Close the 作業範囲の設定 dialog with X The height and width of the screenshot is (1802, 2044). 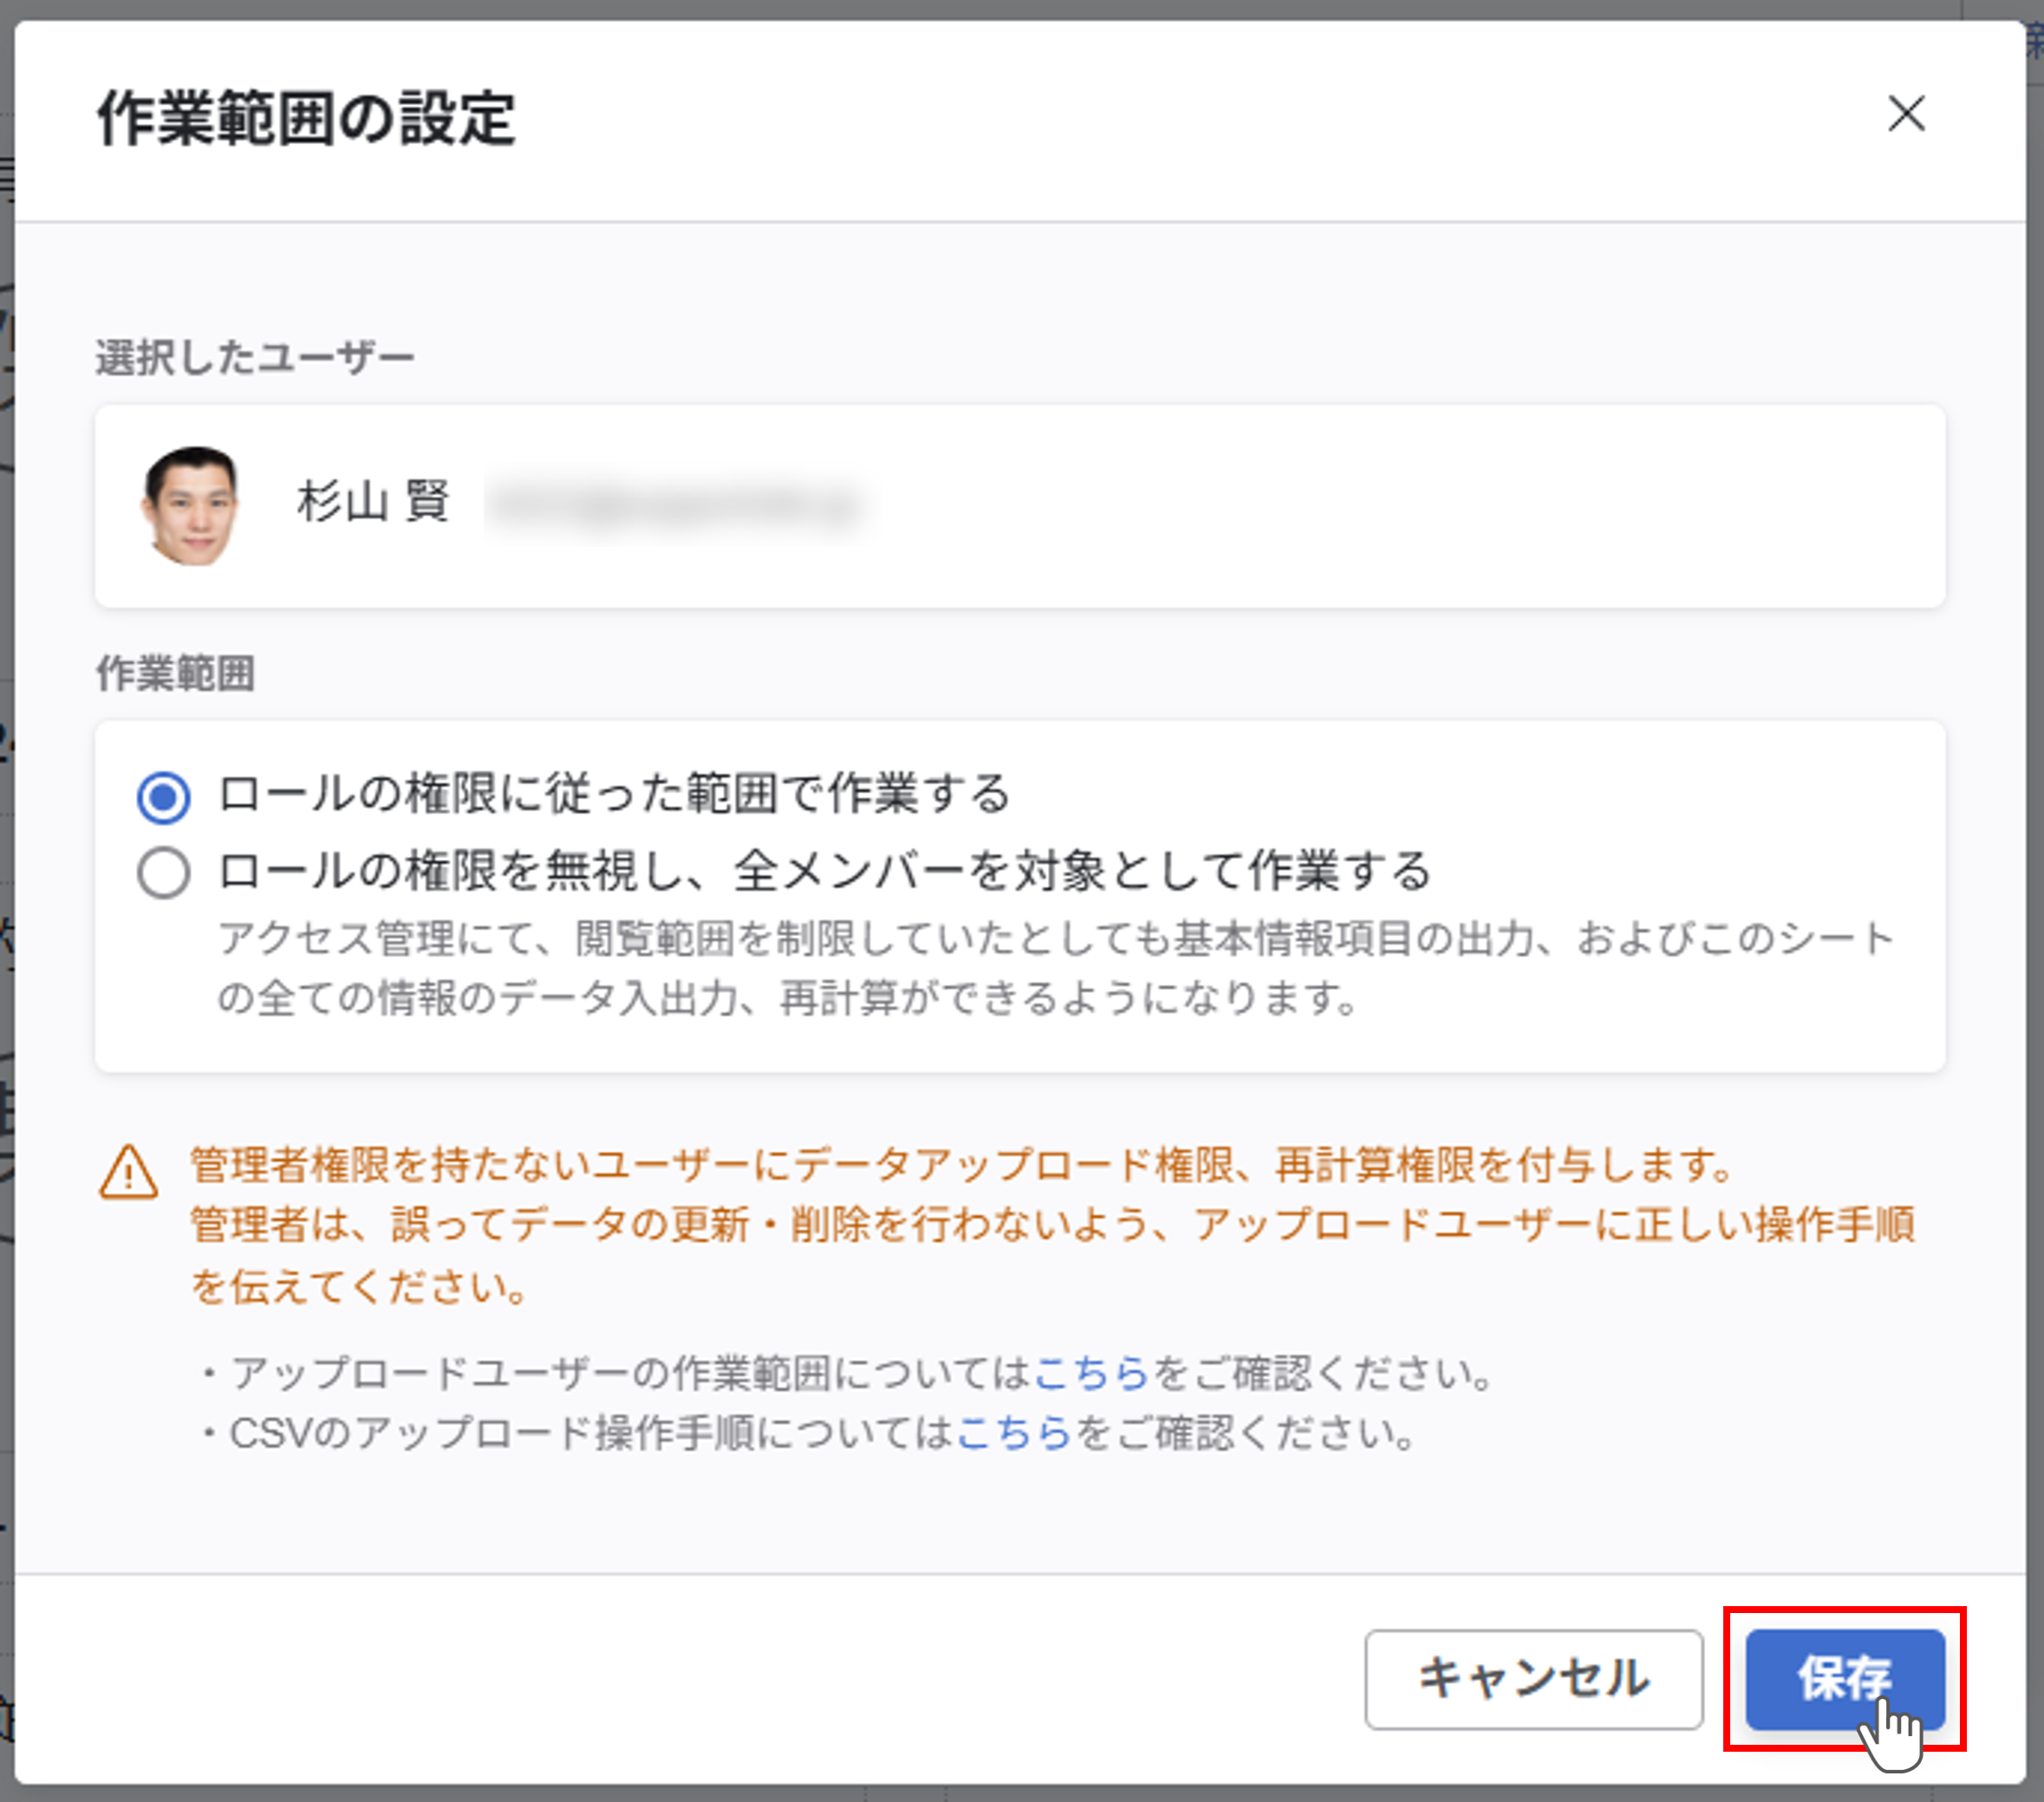(x=1906, y=114)
